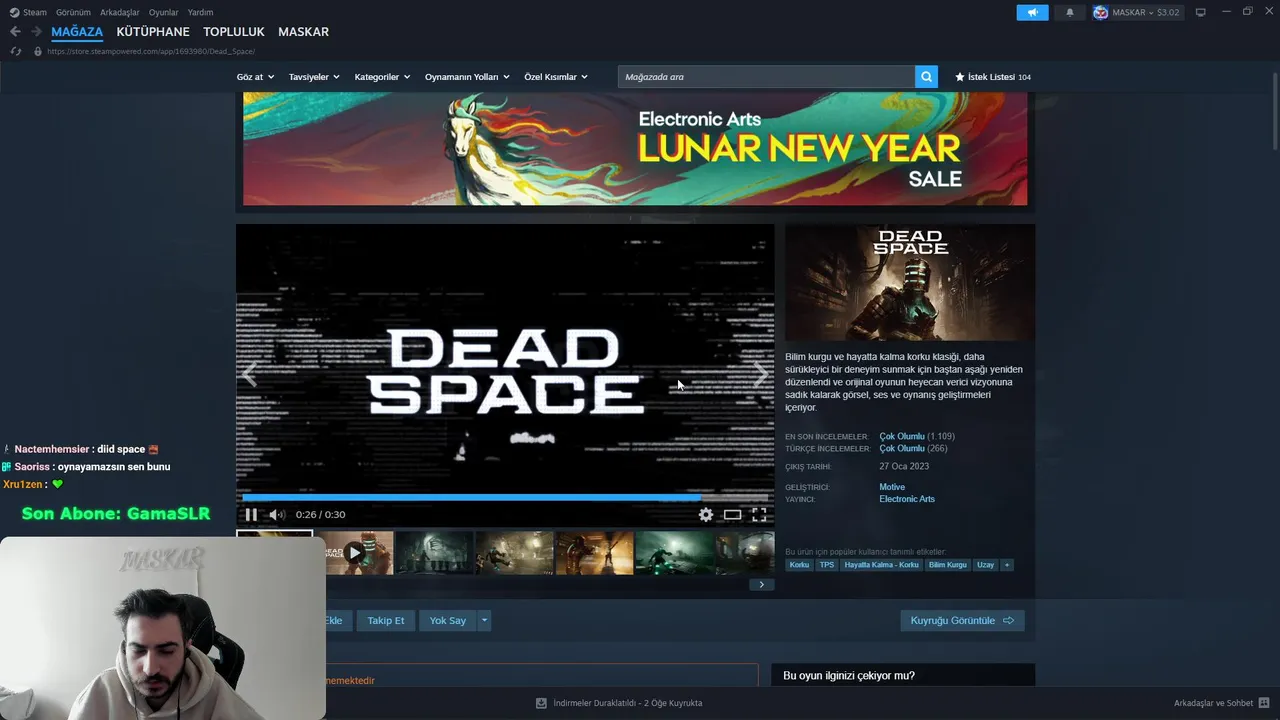1280x720 pixels.
Task: Focus the Mağazada ara search field
Action: (x=766, y=77)
